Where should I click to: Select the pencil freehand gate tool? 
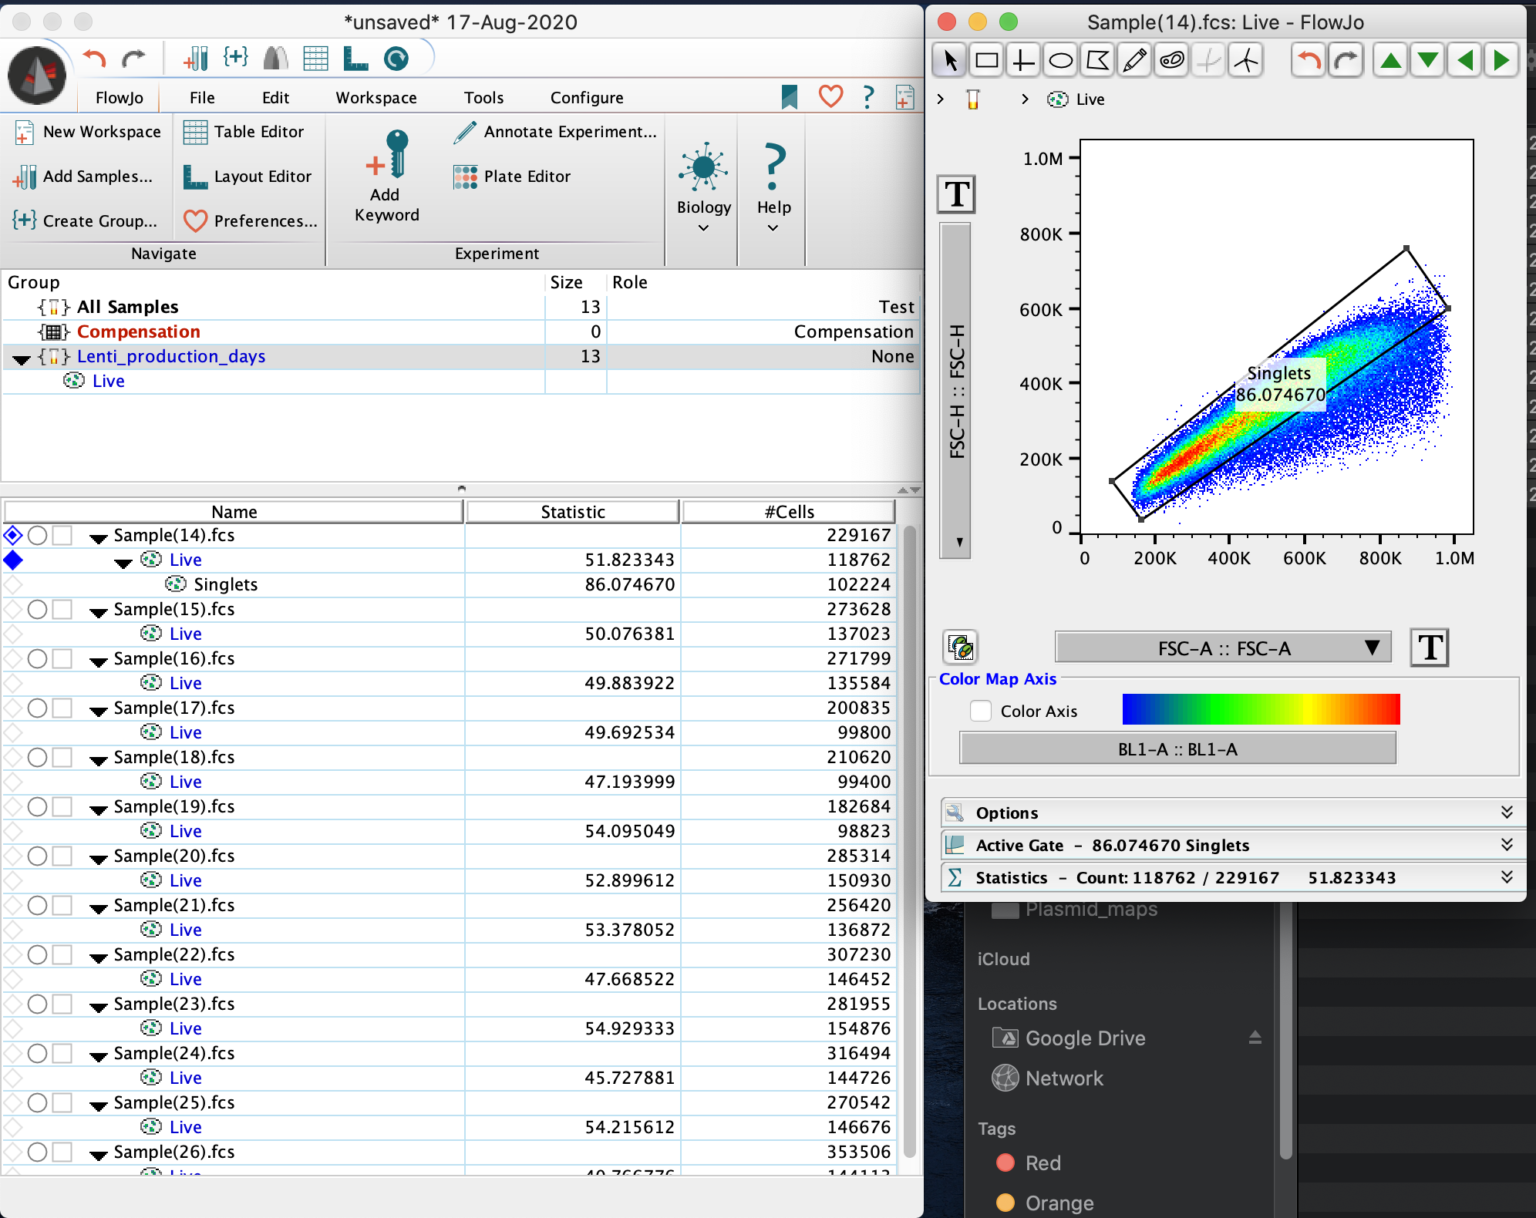pyautogui.click(x=1134, y=61)
